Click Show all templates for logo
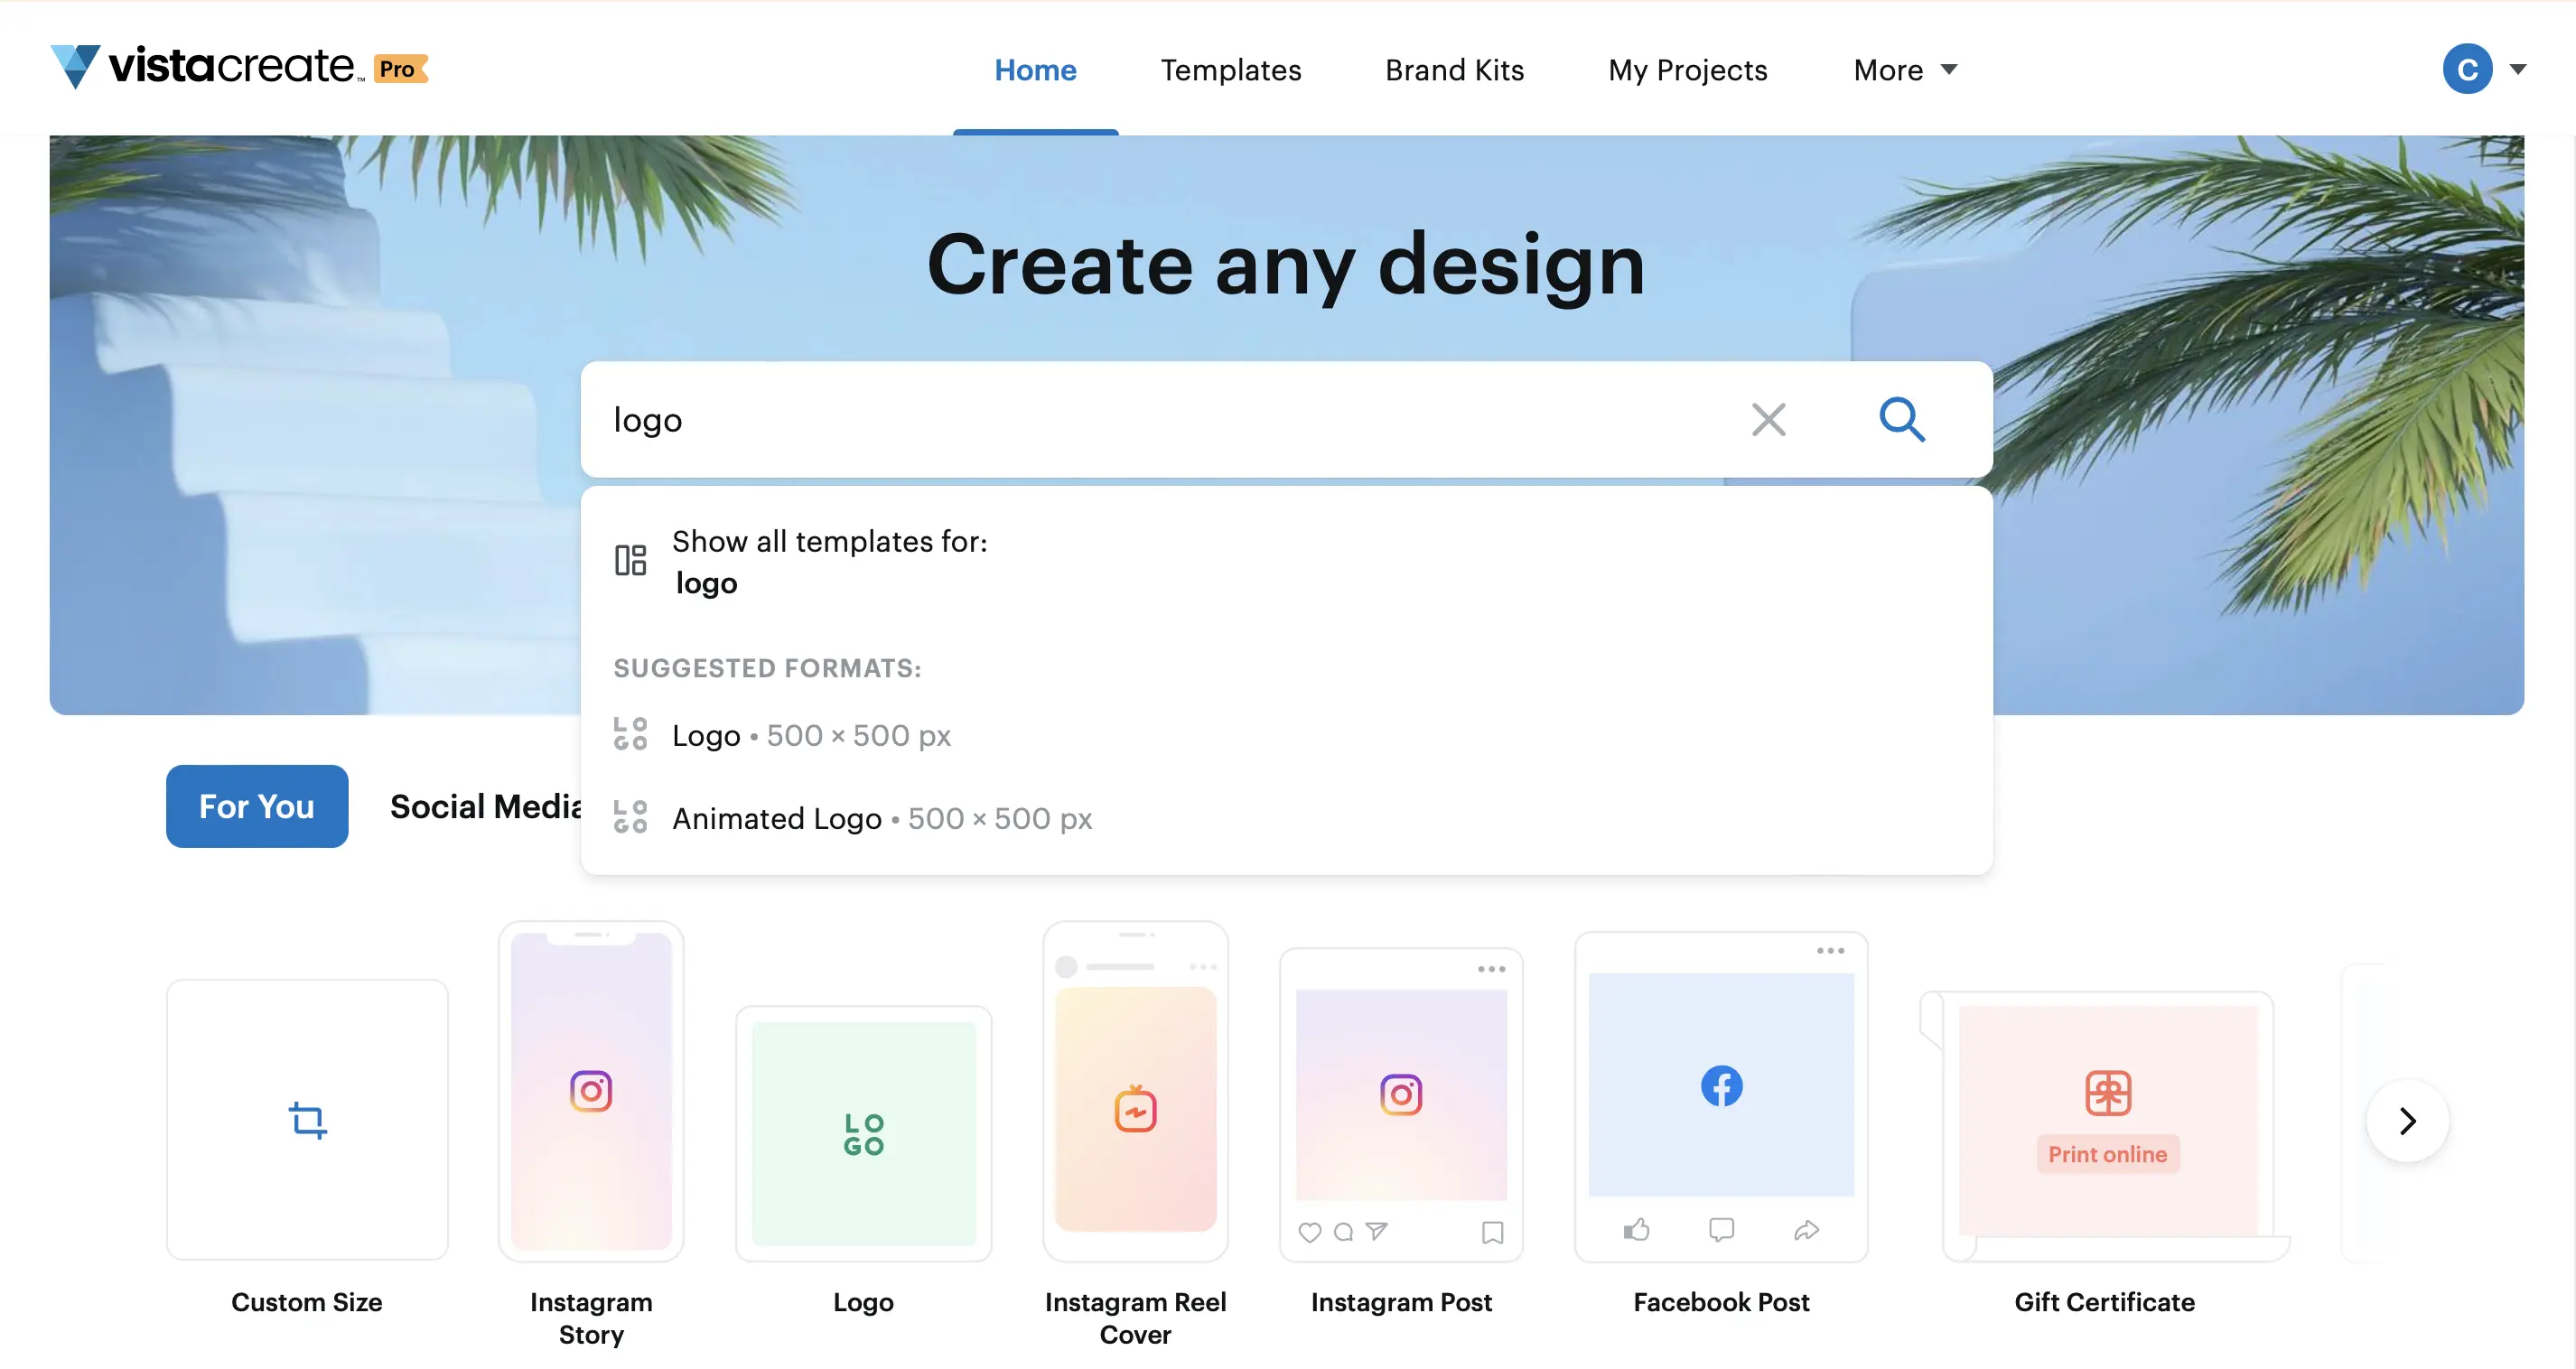 tap(828, 561)
